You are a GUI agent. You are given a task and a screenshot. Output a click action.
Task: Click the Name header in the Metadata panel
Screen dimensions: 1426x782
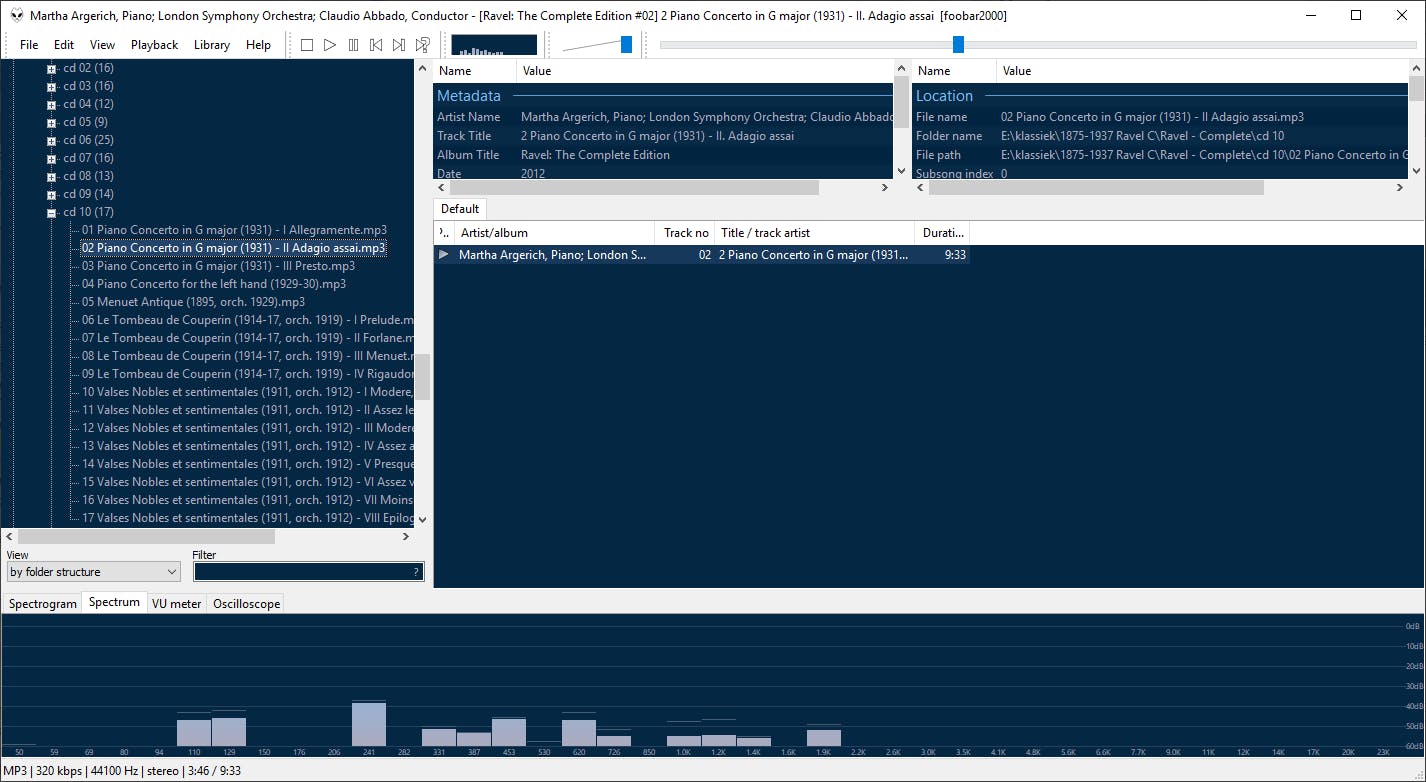[x=475, y=71]
